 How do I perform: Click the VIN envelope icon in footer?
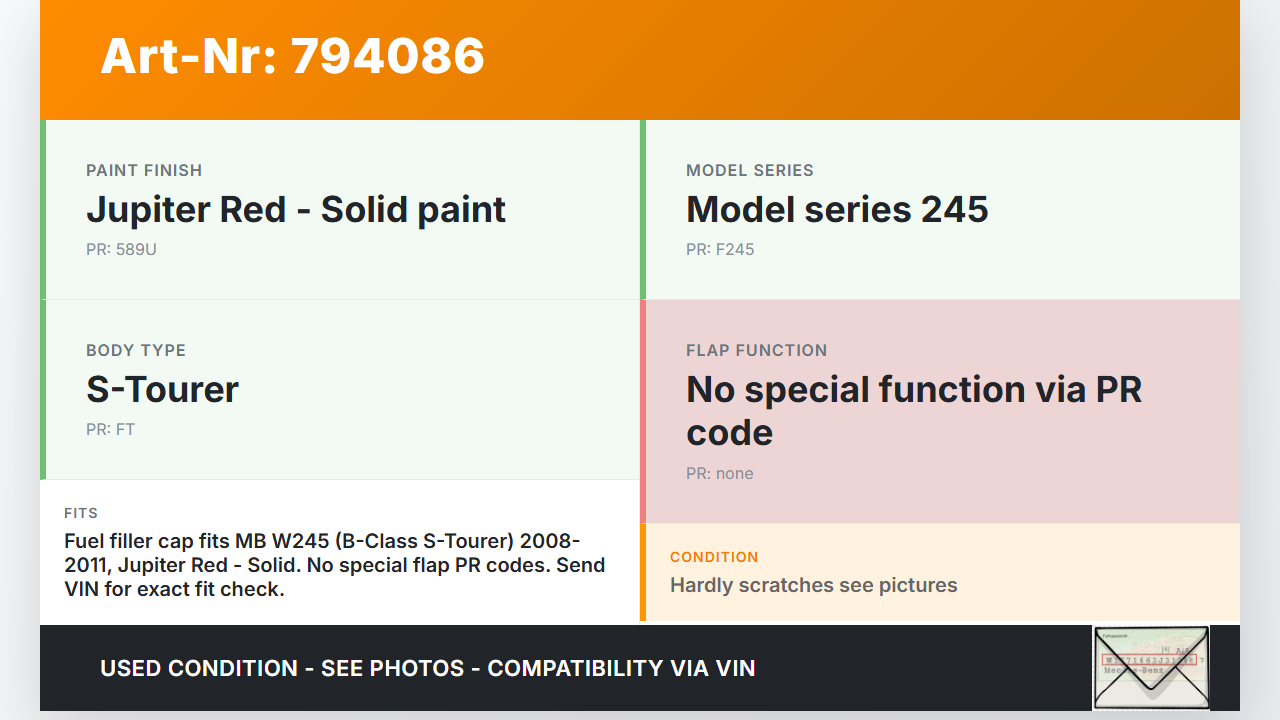1151,667
